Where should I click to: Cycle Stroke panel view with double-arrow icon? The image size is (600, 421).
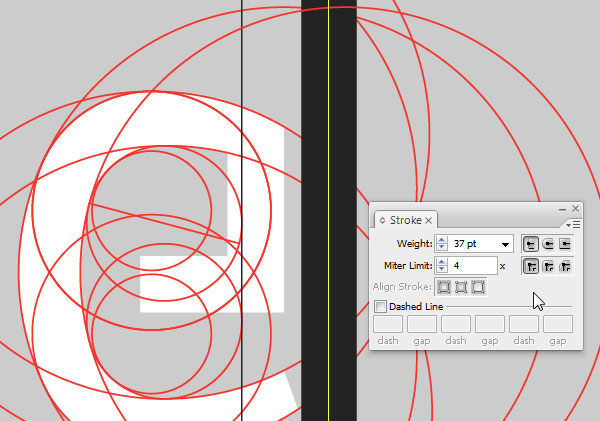[382, 220]
